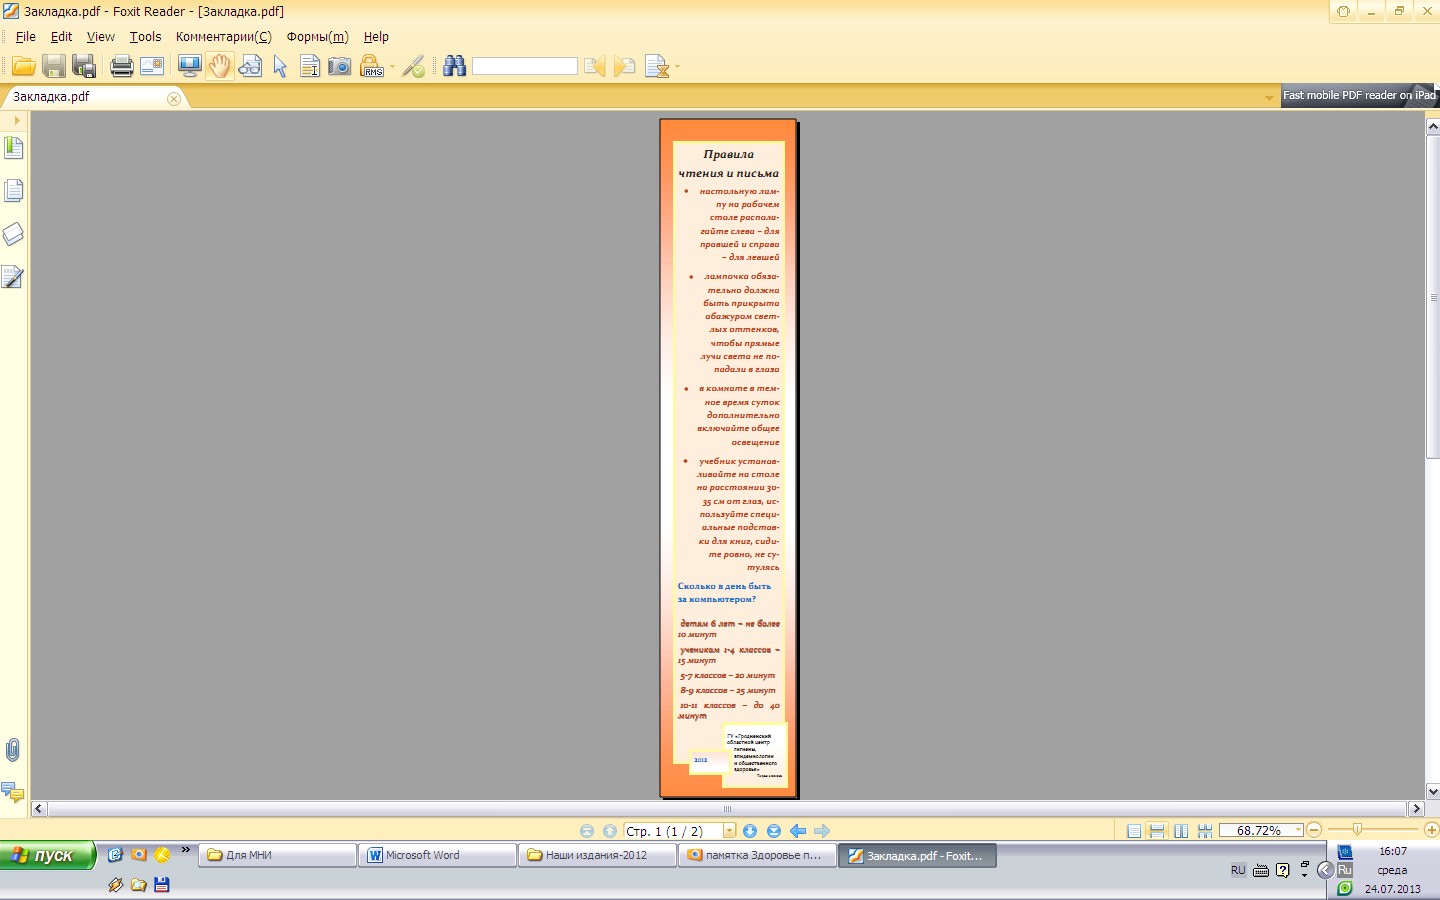Activate the Snapshot camera tool

(x=340, y=67)
